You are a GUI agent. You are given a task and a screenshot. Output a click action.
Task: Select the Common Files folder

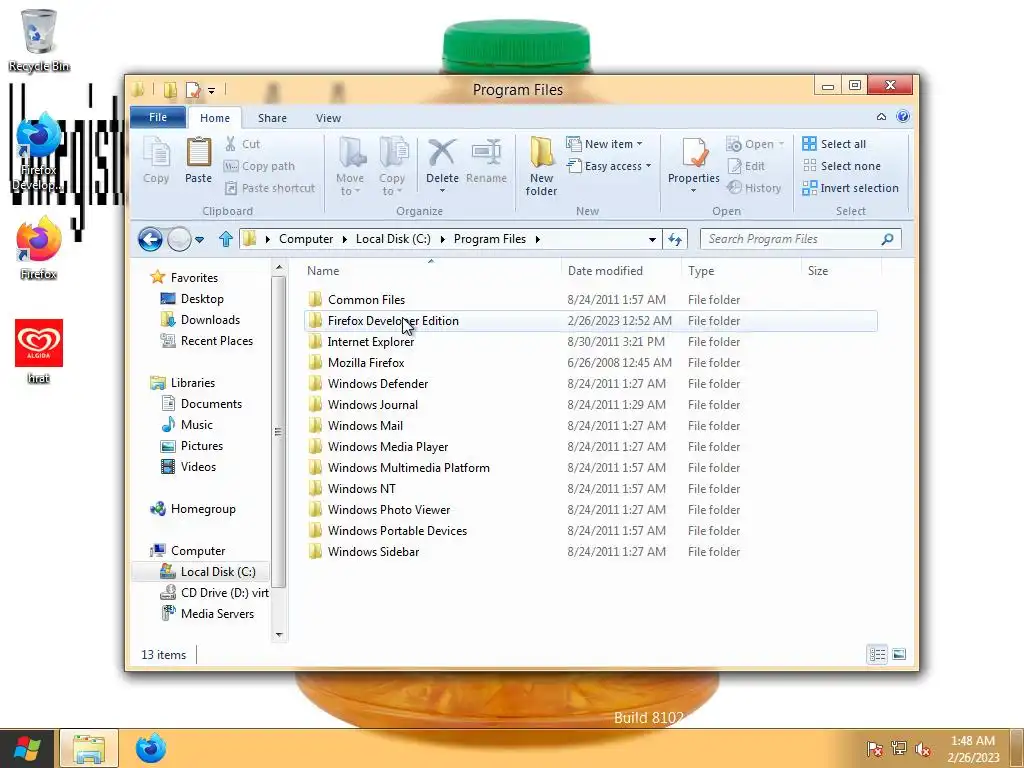(x=590, y=300)
